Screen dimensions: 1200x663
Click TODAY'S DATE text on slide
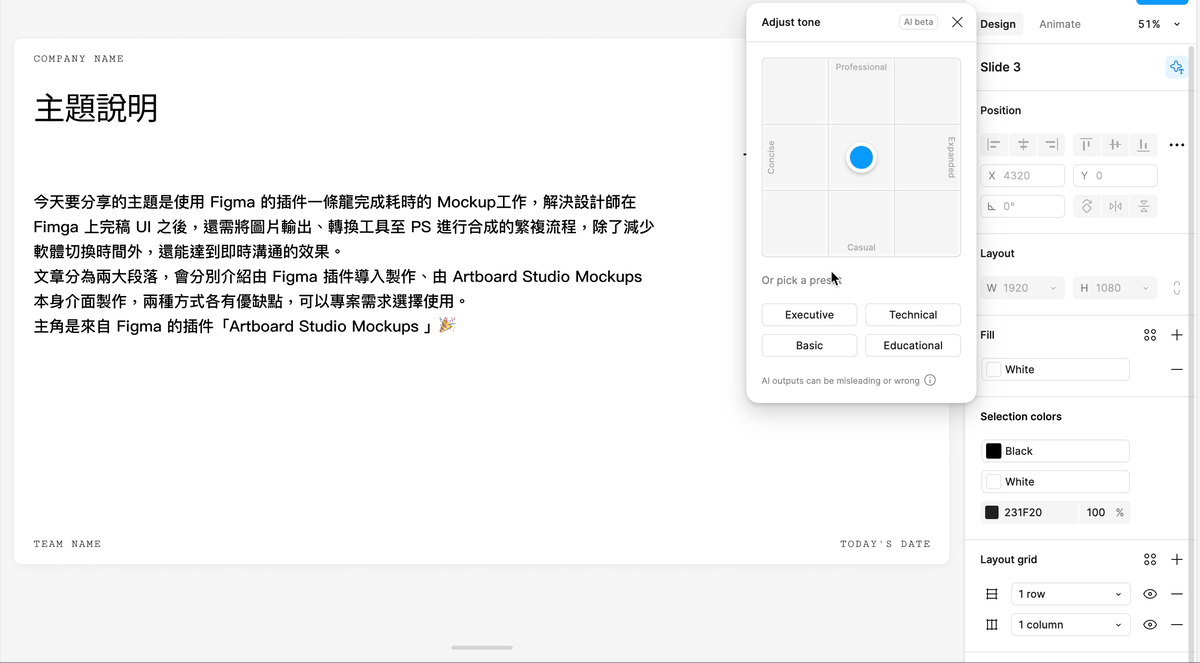click(x=885, y=544)
